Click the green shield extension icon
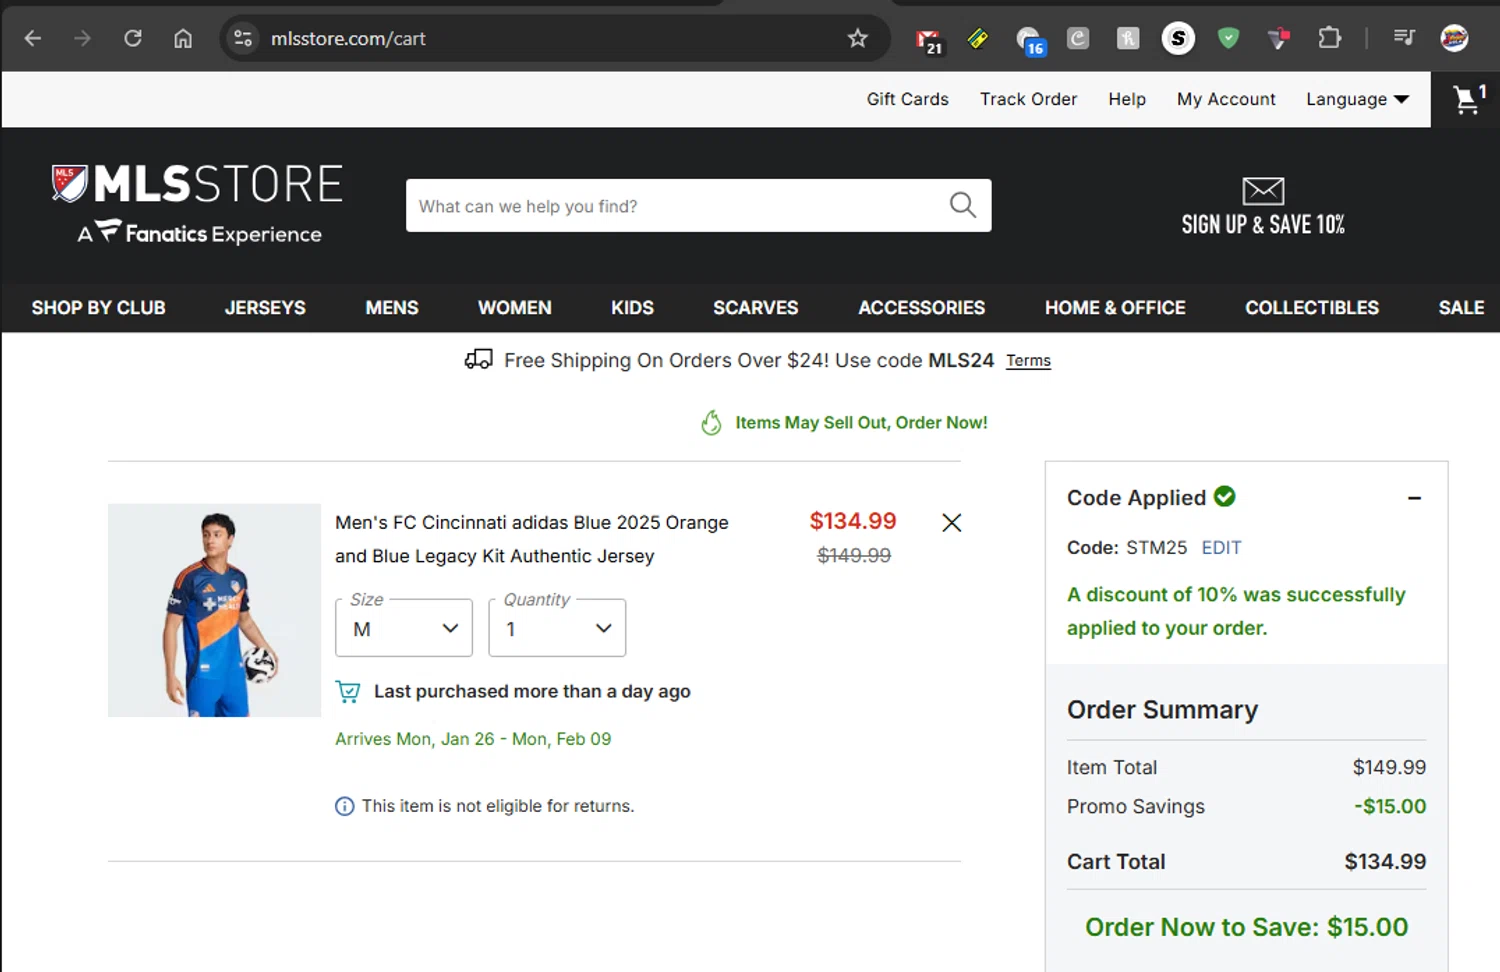Viewport: 1500px width, 972px height. pyautogui.click(x=1229, y=39)
